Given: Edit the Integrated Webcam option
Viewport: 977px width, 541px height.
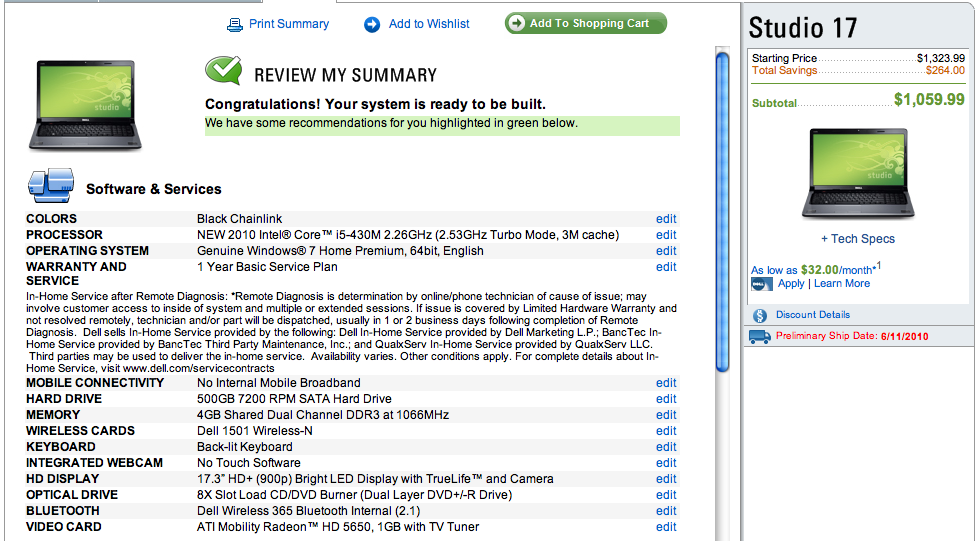Looking at the screenshot, I should [x=665, y=462].
